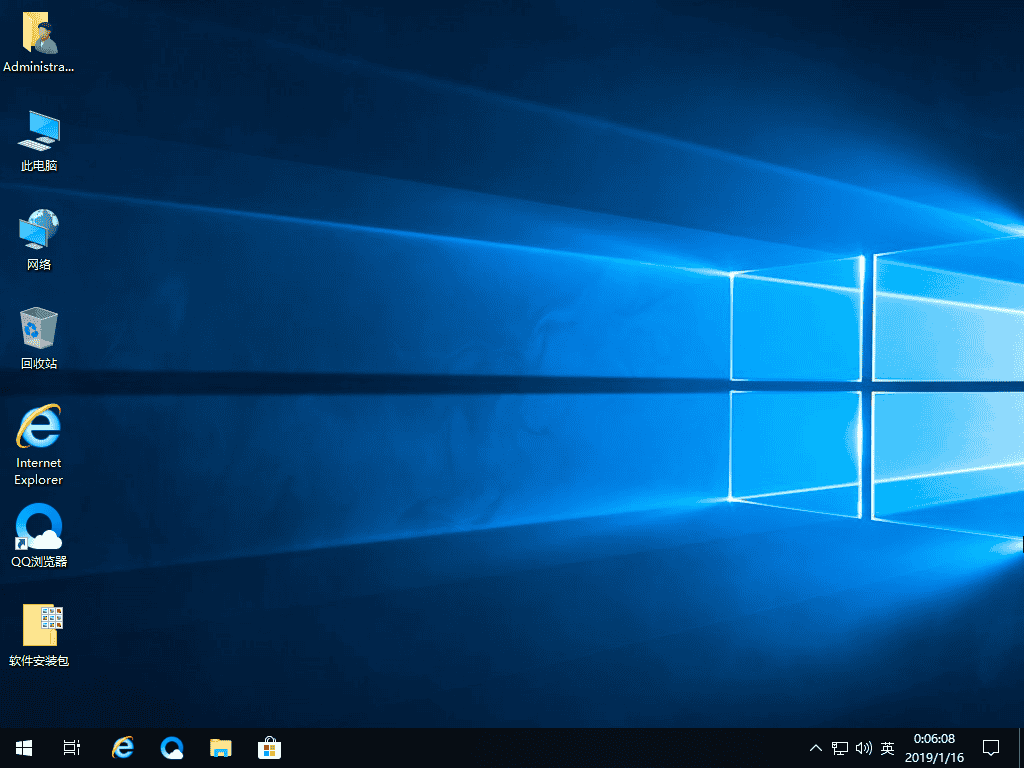The width and height of the screenshot is (1024, 768).
Task: Open the volume control tray icon
Action: 863,748
